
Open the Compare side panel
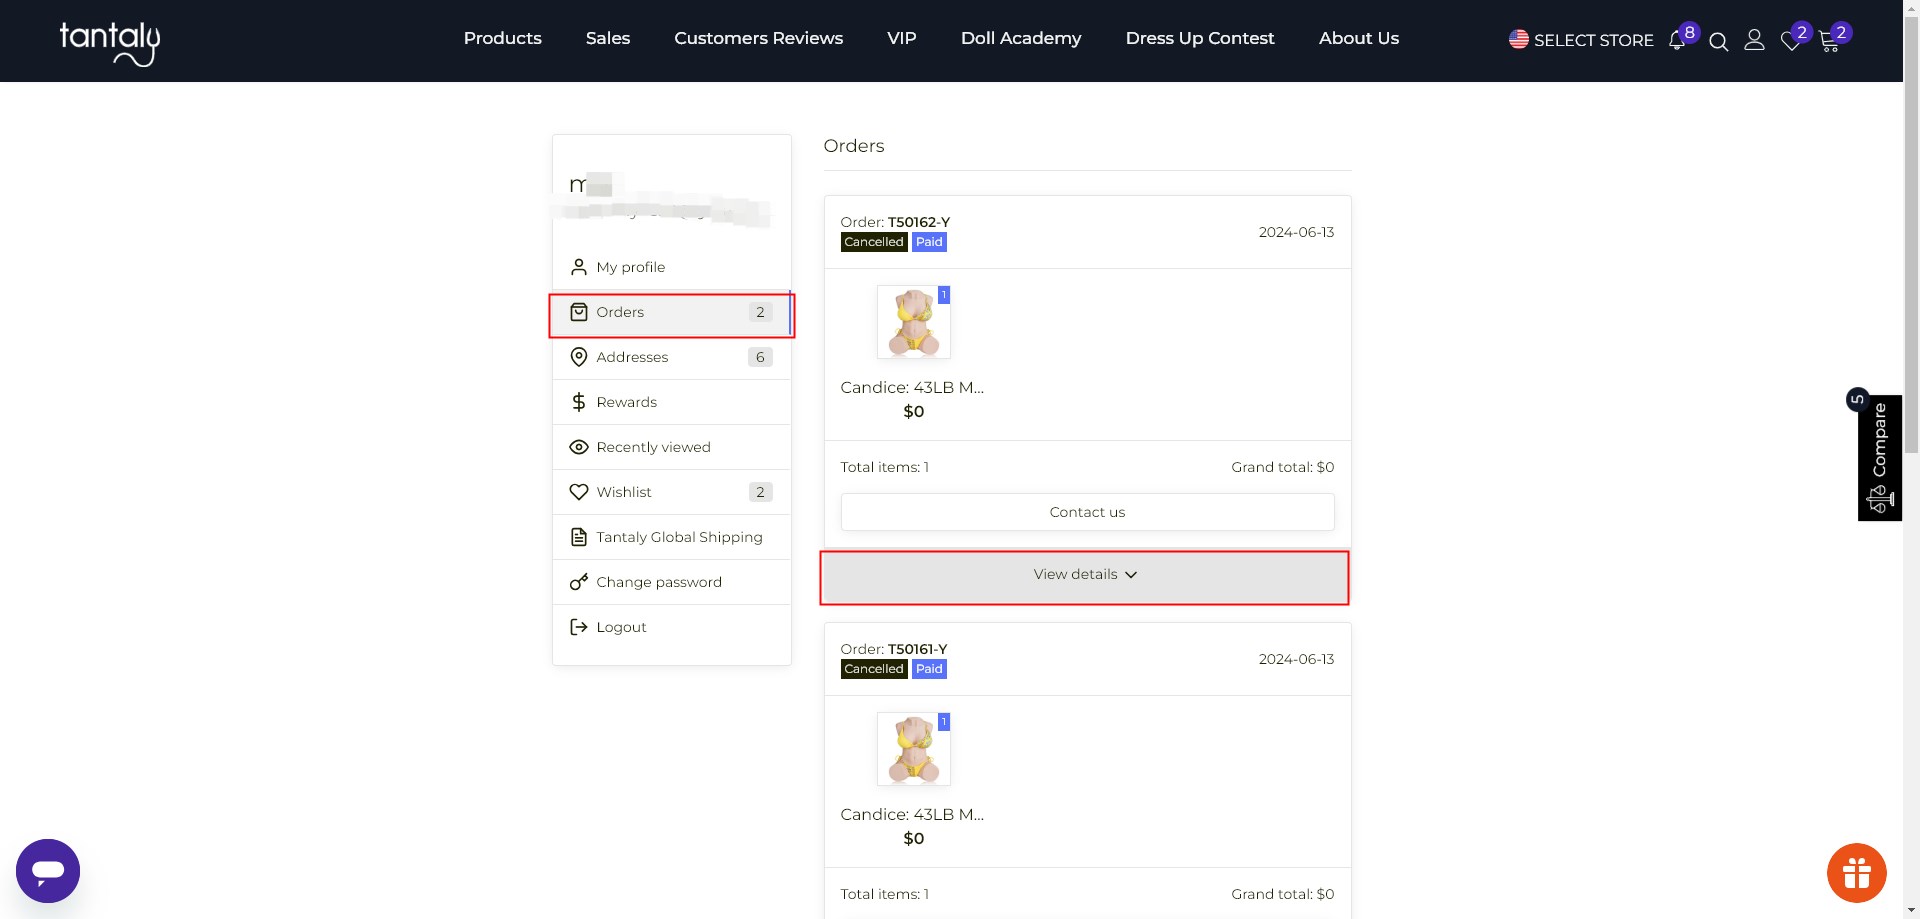pos(1879,458)
